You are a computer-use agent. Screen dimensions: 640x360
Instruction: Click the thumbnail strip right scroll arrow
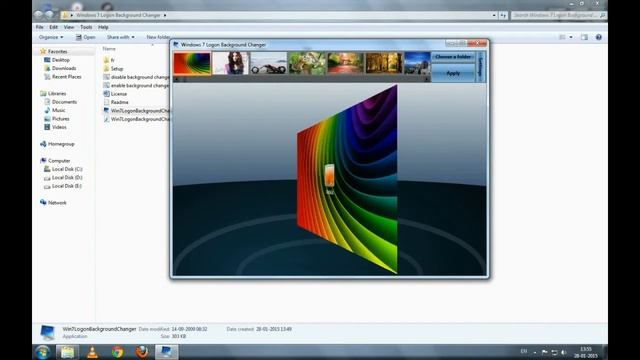point(427,80)
